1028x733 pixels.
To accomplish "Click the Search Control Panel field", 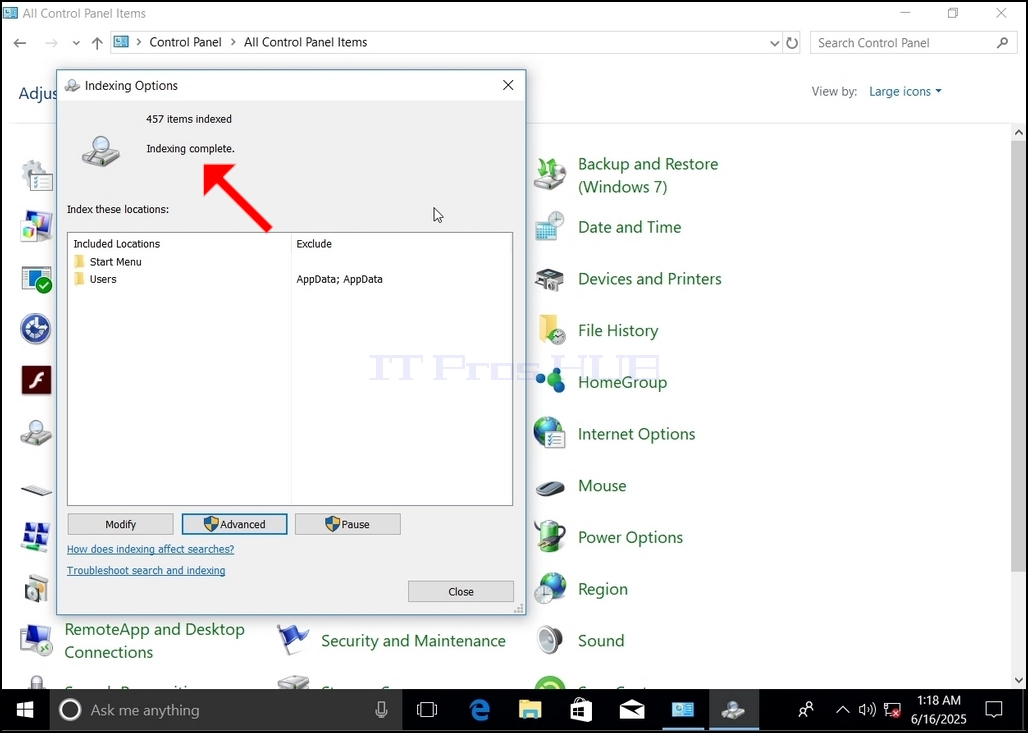I will [912, 43].
